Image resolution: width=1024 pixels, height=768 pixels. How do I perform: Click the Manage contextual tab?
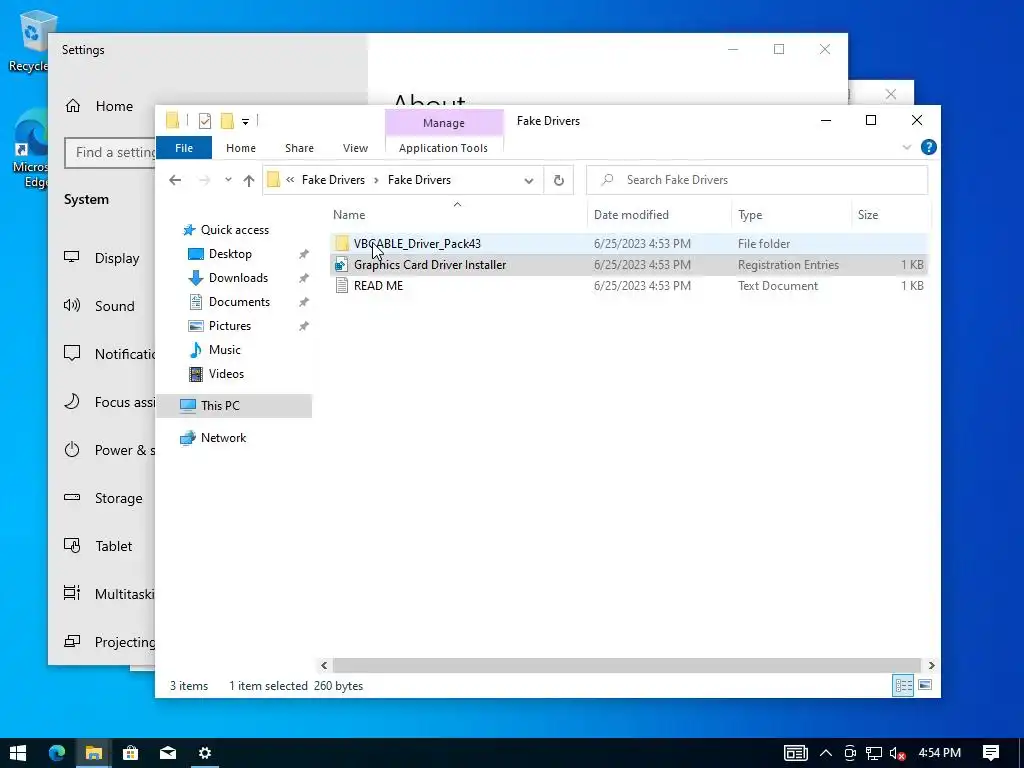pyautogui.click(x=444, y=123)
